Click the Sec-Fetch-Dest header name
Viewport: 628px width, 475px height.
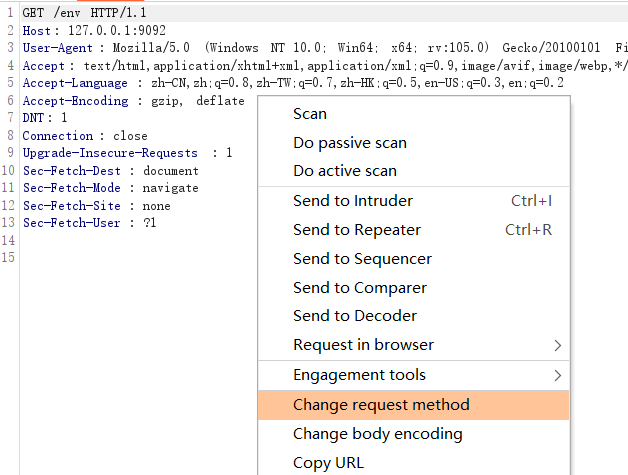[72, 171]
